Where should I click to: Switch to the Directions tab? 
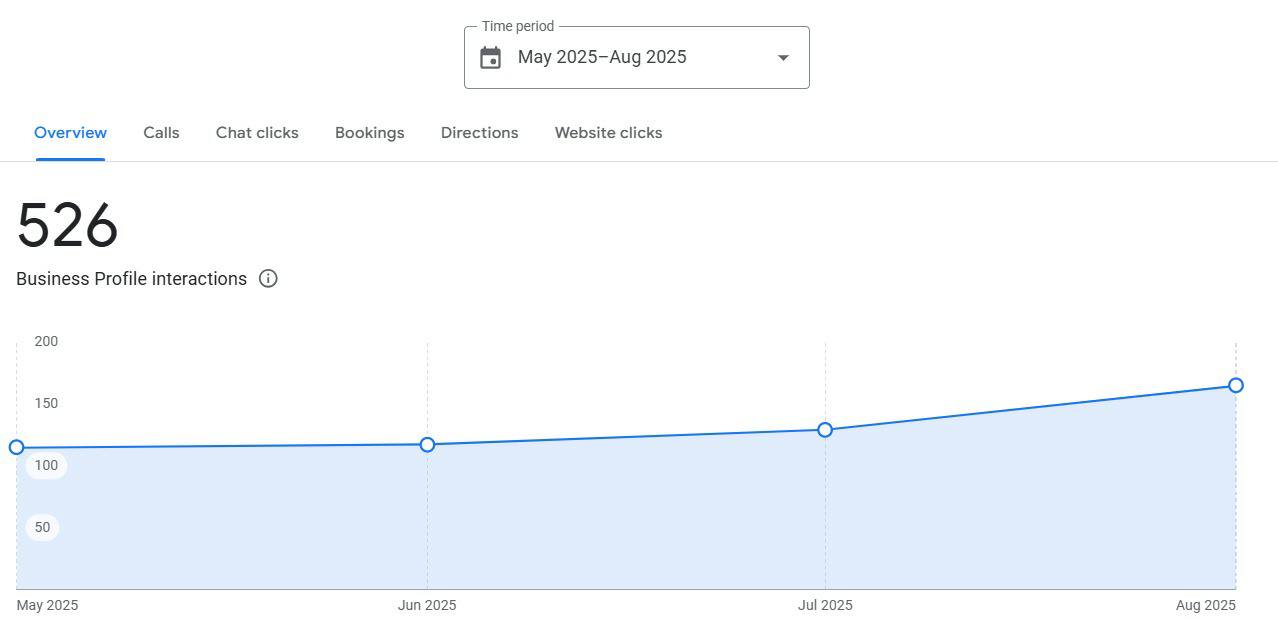pyautogui.click(x=479, y=133)
